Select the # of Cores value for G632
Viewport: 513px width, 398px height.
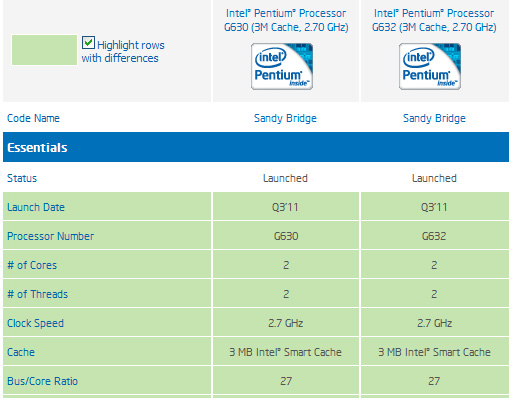pyautogui.click(x=434, y=265)
